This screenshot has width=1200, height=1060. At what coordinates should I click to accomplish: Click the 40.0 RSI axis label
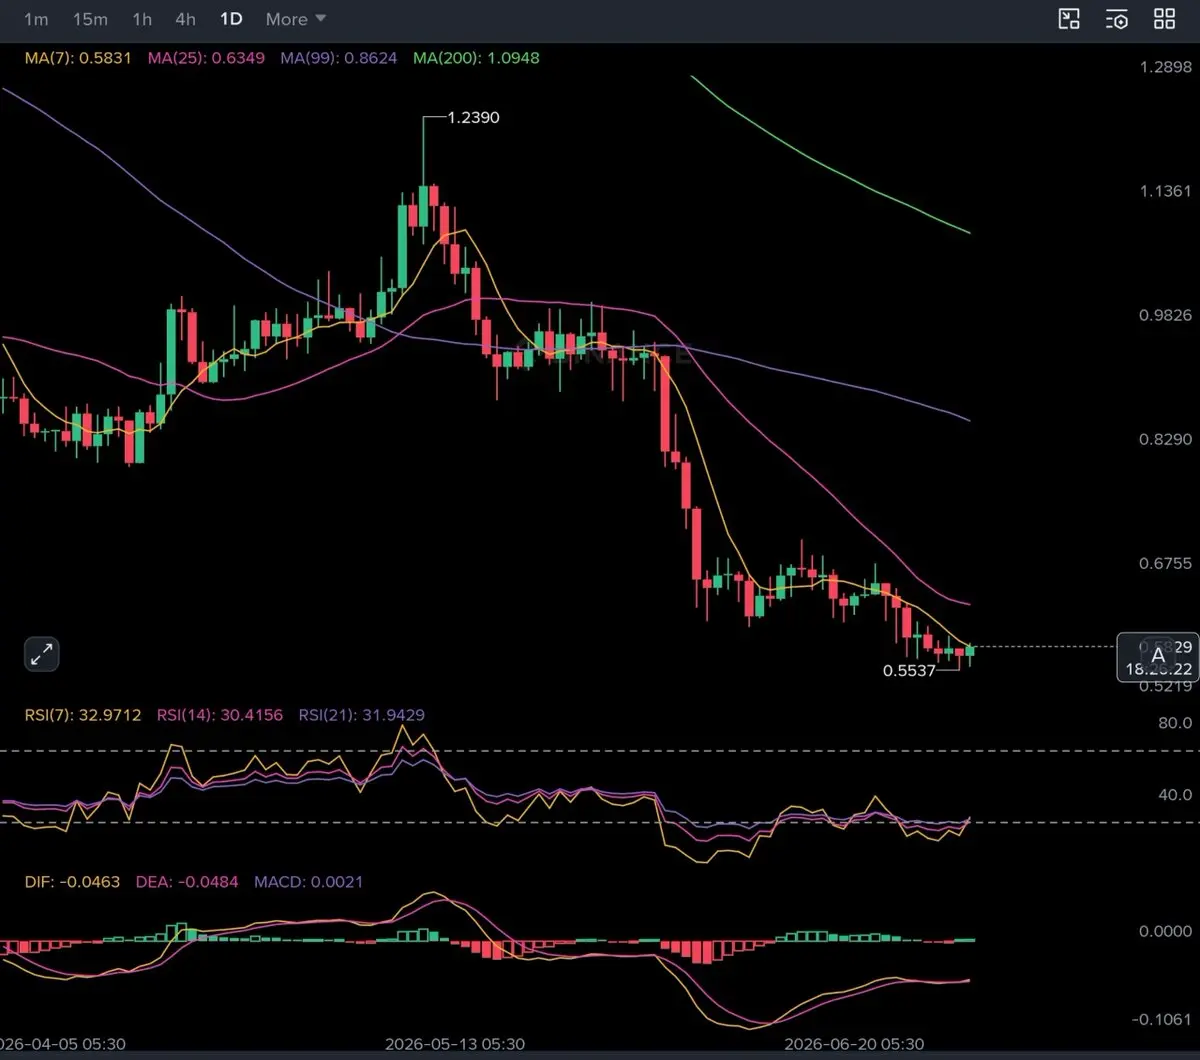click(x=1174, y=796)
